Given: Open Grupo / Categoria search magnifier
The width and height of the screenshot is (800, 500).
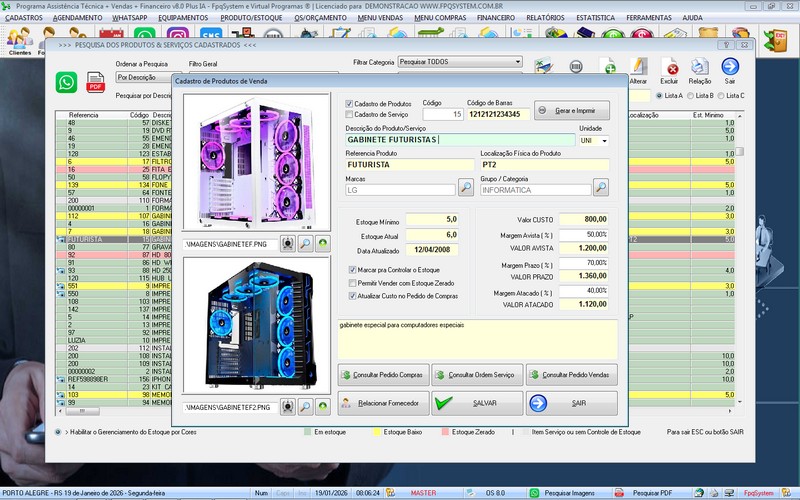Looking at the screenshot, I should click(600, 187).
